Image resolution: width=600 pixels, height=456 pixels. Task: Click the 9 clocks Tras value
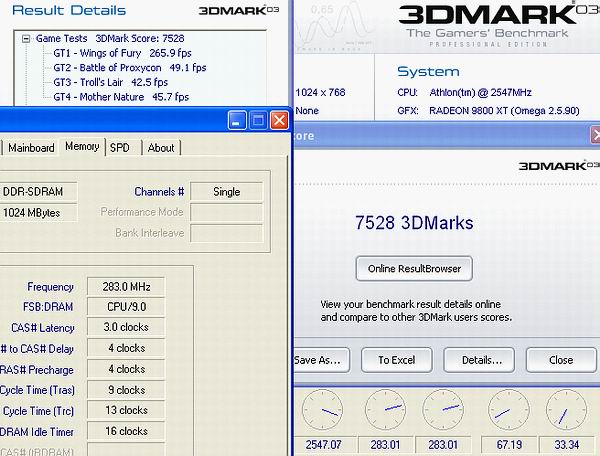(x=126, y=390)
